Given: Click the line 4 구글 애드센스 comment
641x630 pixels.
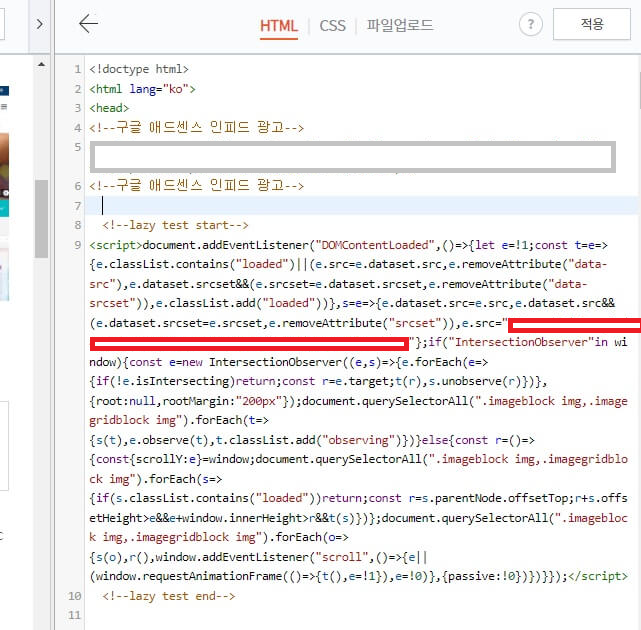Looking at the screenshot, I should click(x=197, y=128).
